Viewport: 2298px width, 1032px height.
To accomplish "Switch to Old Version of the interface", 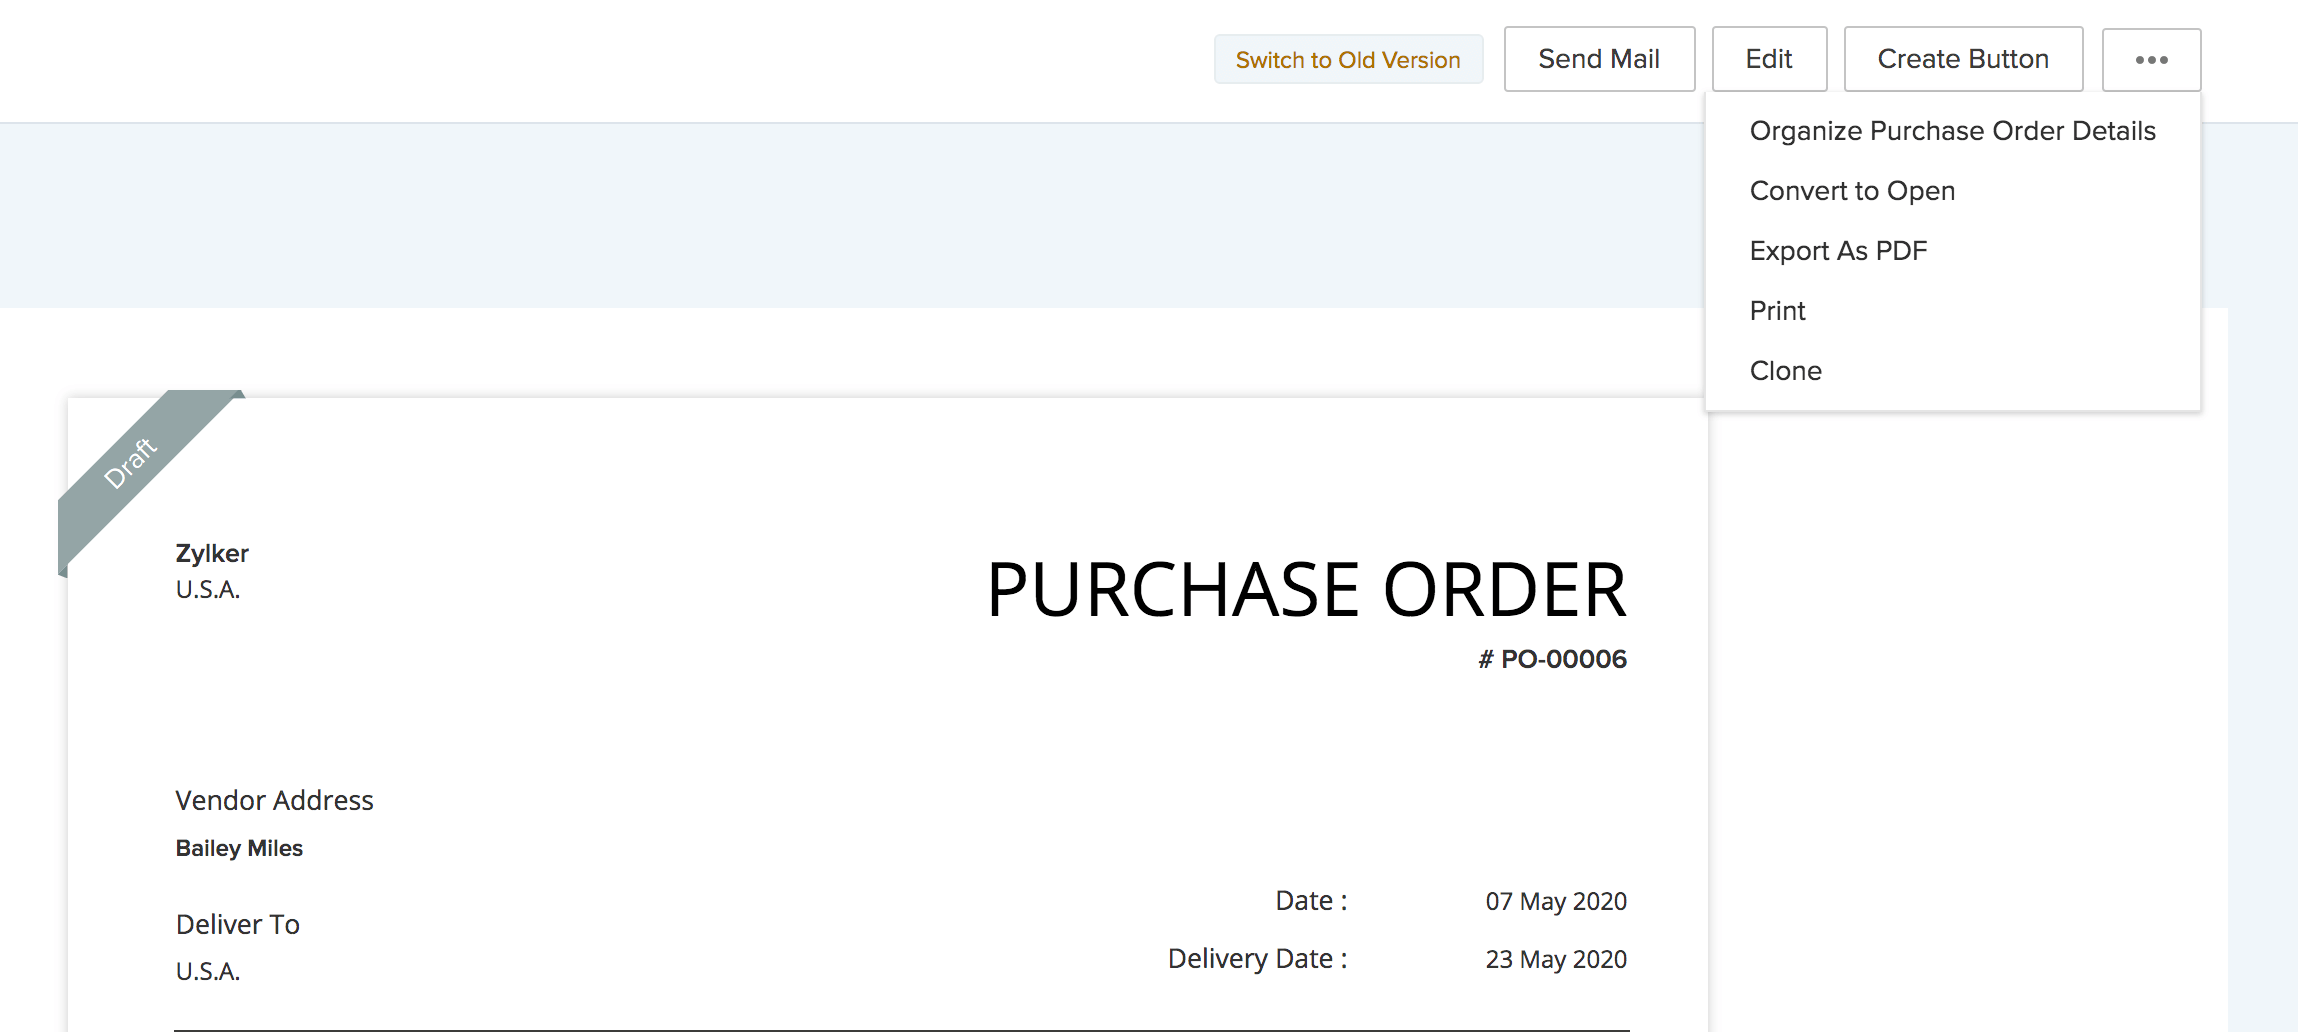I will [x=1348, y=59].
